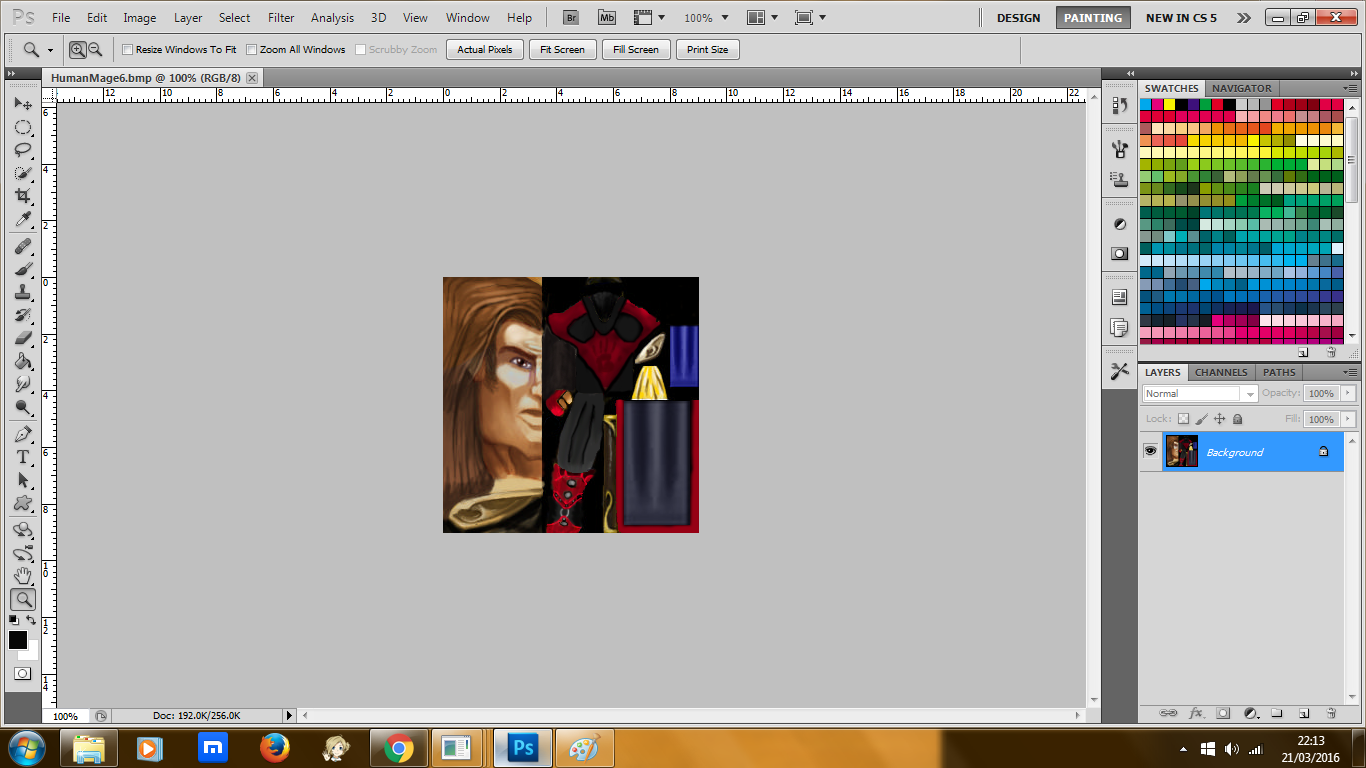The height and width of the screenshot is (768, 1366).
Task: Select the Paint Bucket tool
Action: pos(23,361)
